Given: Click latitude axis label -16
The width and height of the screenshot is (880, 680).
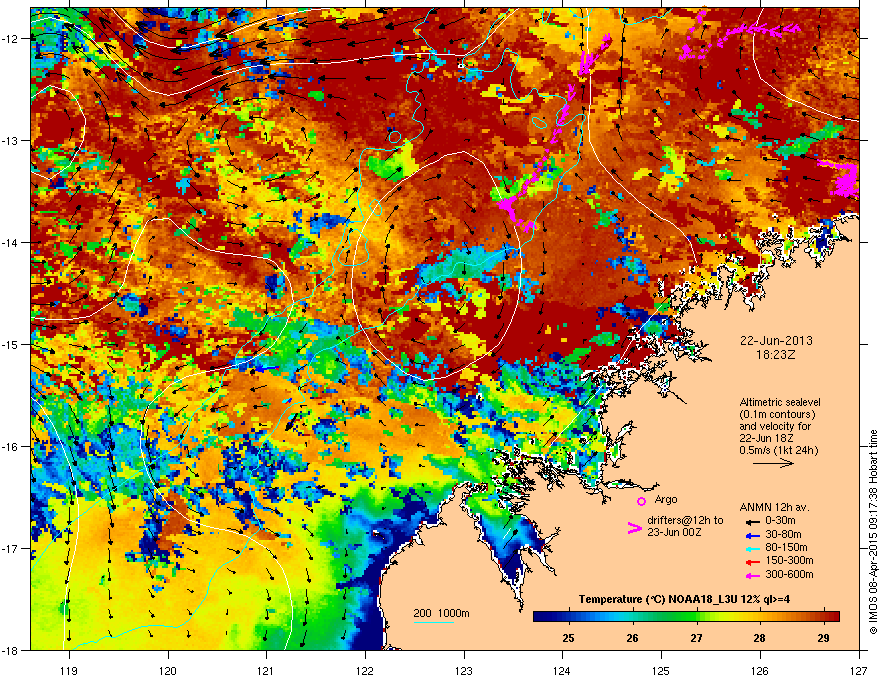Looking at the screenshot, I should (11, 447).
